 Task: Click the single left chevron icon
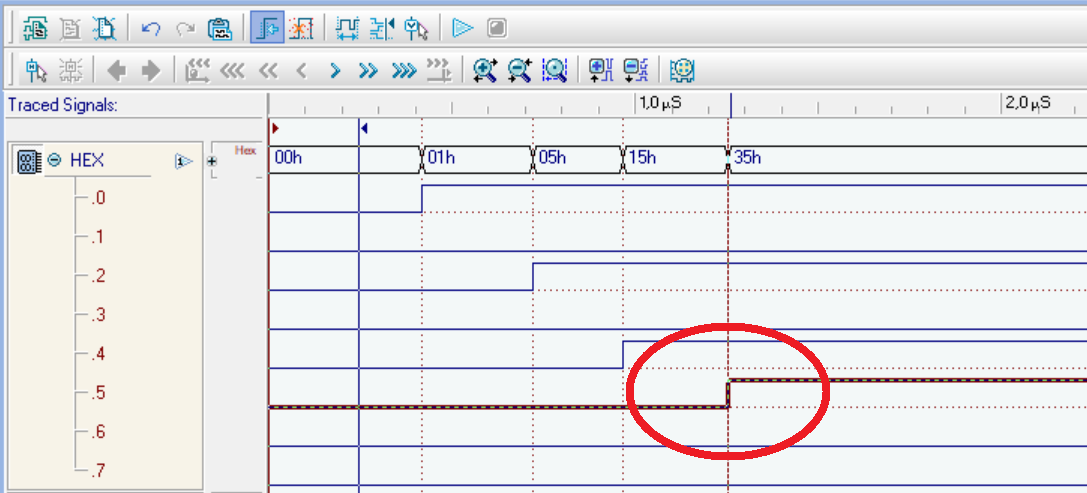(x=301, y=70)
